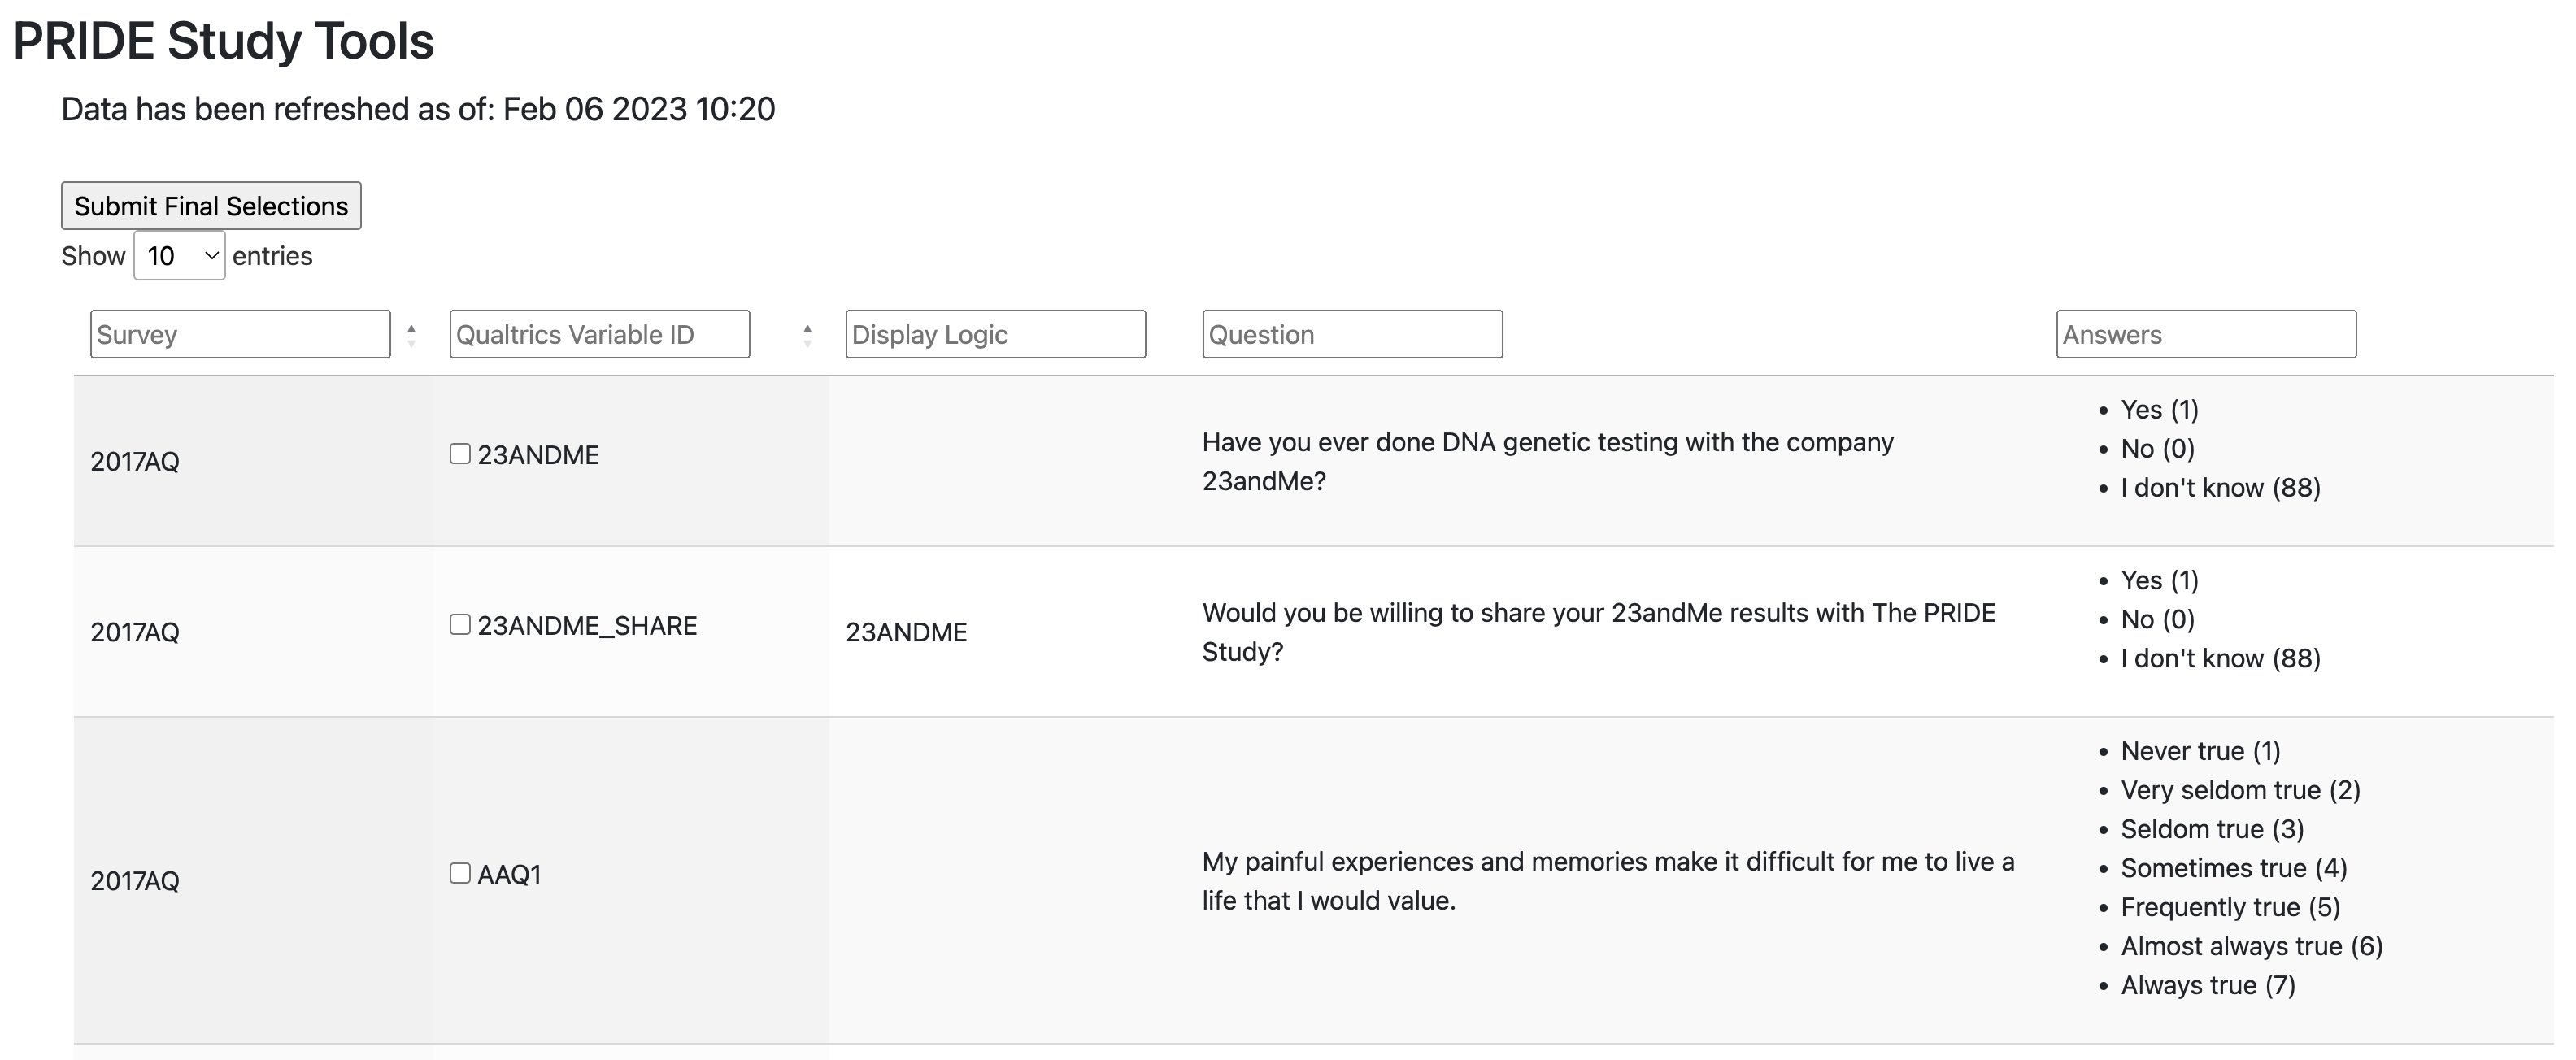
Task: Check the 23ANDME variable checkbox
Action: click(460, 454)
